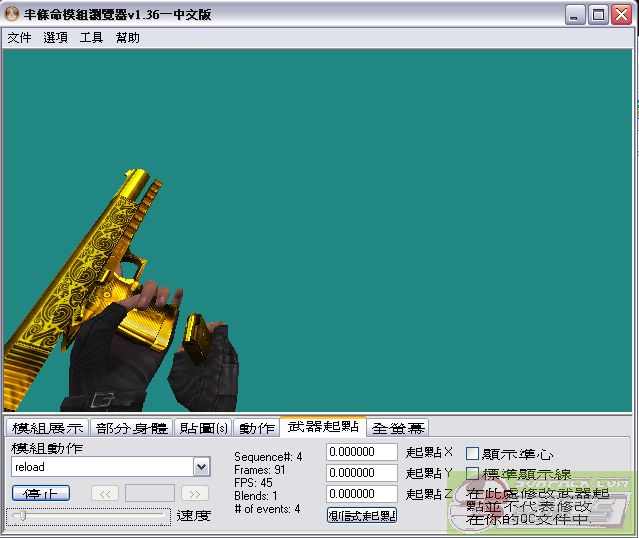Switch to the 部分身體 tab
Viewport: 639px width, 538px height.
[x=132, y=428]
